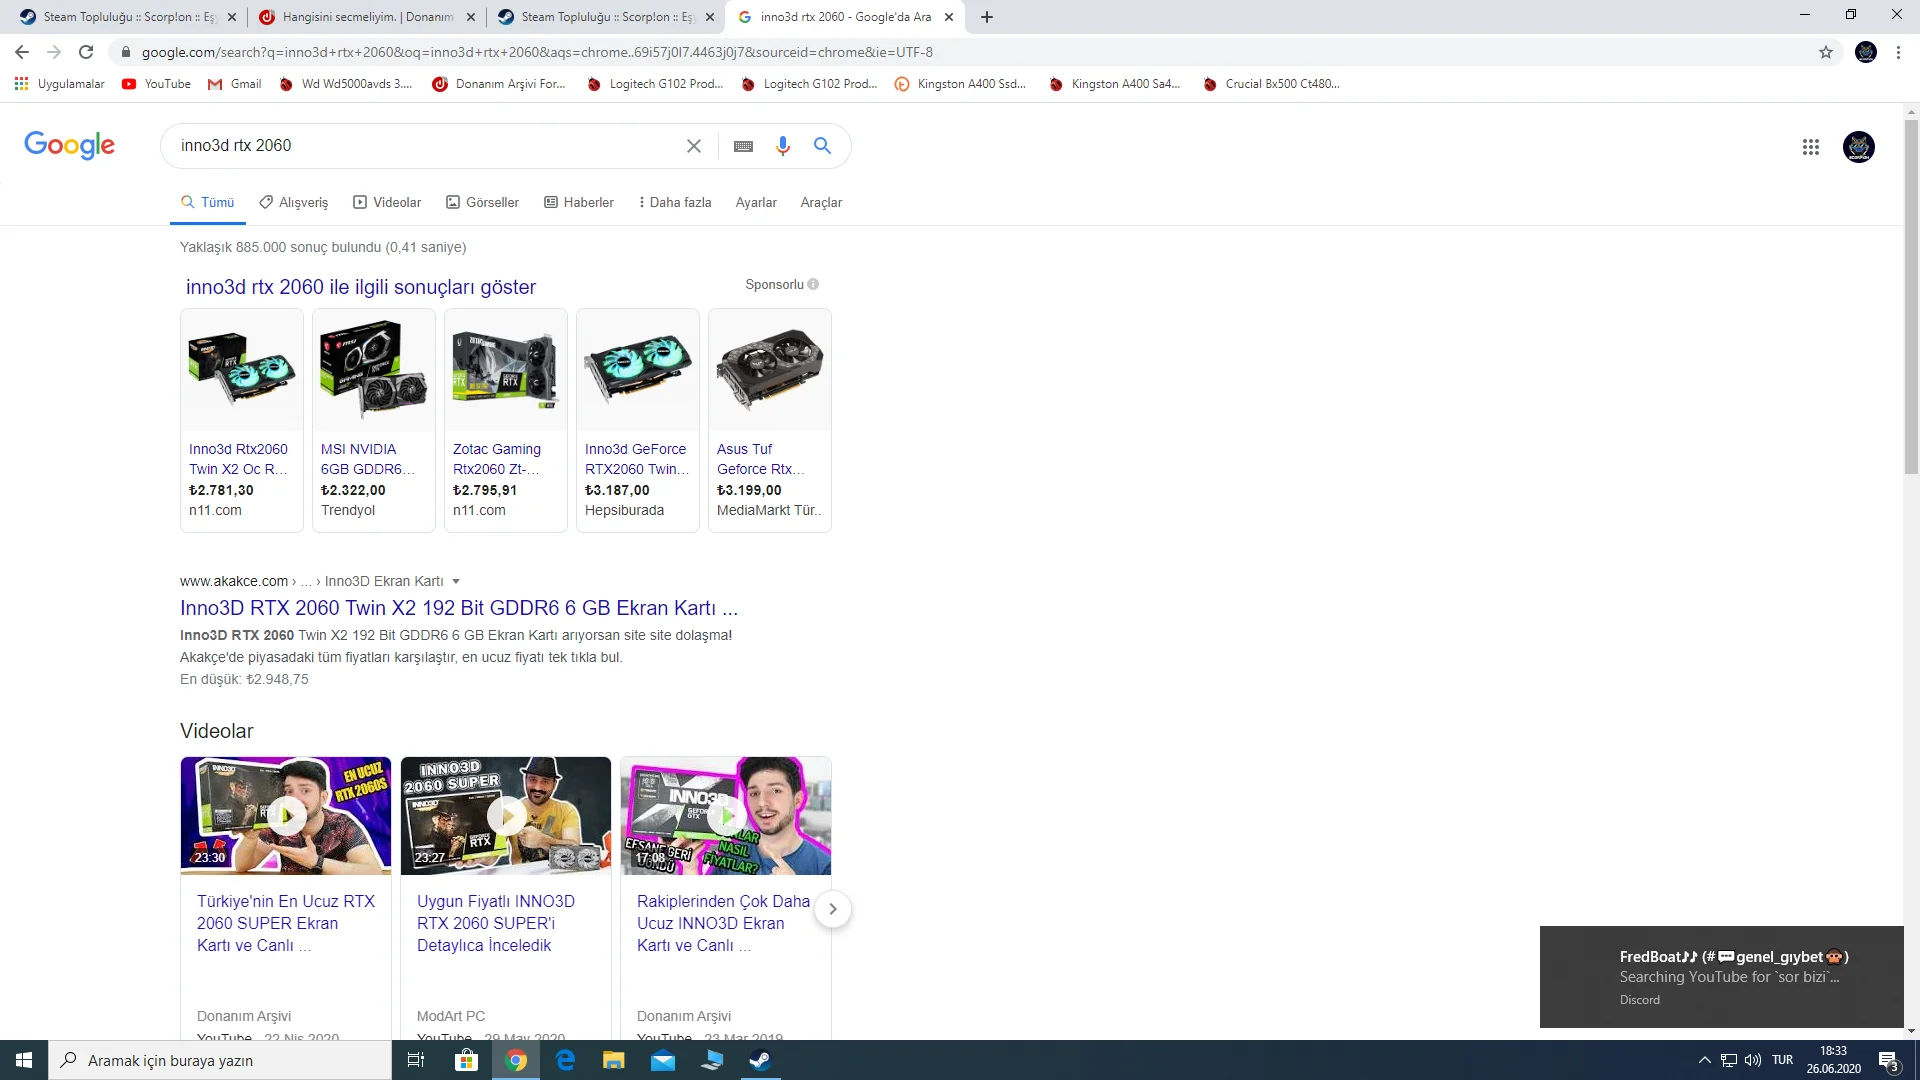Screen dimensions: 1920x1080
Task: Open the Google apps grid
Action: point(1811,147)
